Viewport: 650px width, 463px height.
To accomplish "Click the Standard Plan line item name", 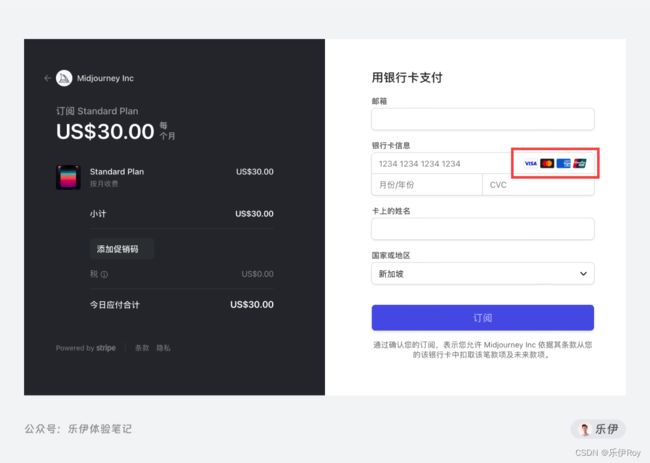I will (117, 172).
